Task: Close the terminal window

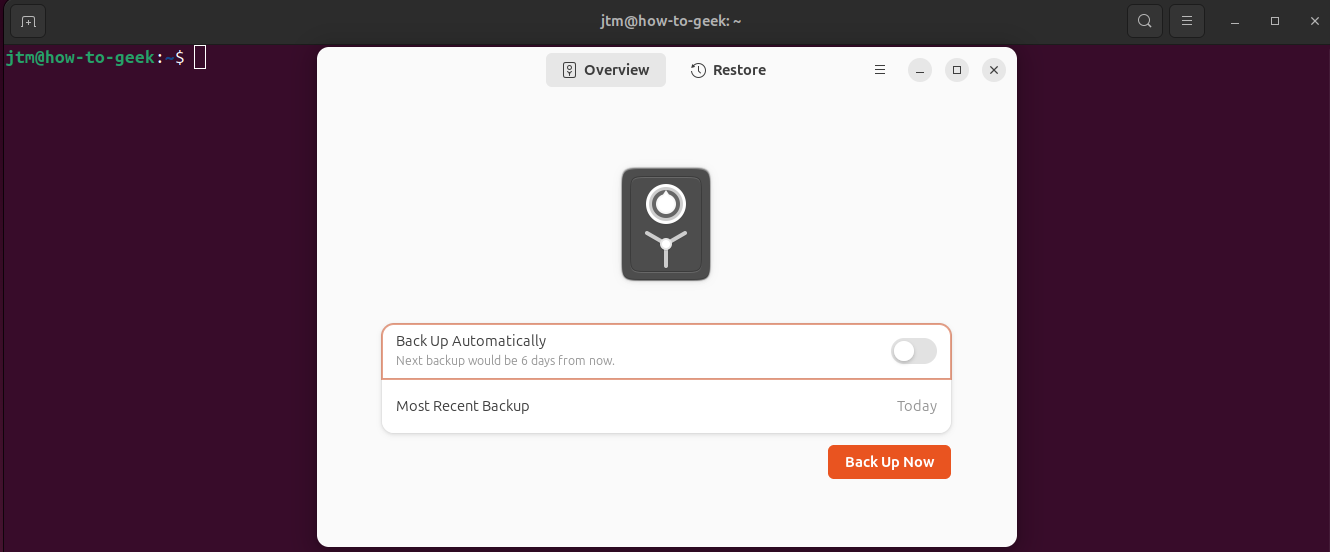Action: pos(1313,21)
